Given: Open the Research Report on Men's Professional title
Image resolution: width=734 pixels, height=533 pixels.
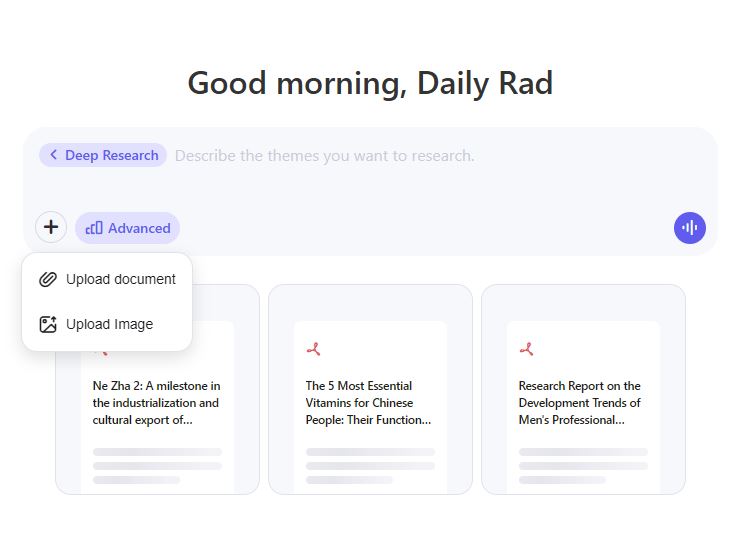Looking at the screenshot, I should pyautogui.click(x=581, y=402).
